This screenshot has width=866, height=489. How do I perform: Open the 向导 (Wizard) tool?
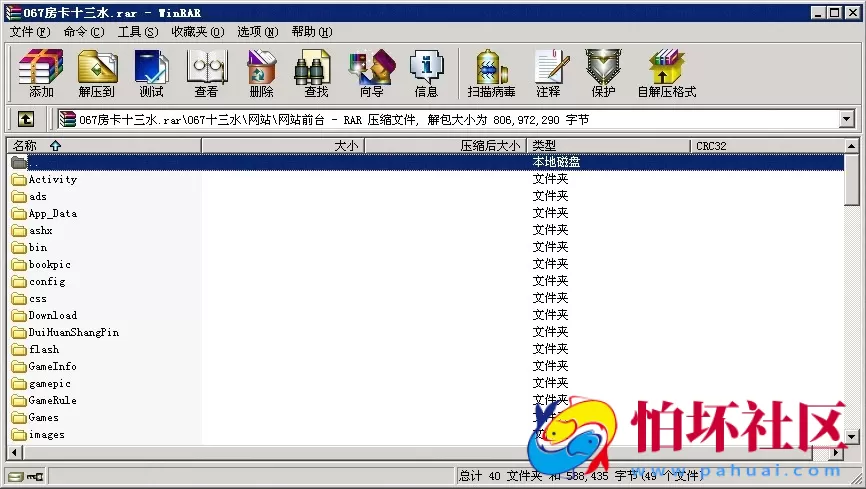(372, 73)
